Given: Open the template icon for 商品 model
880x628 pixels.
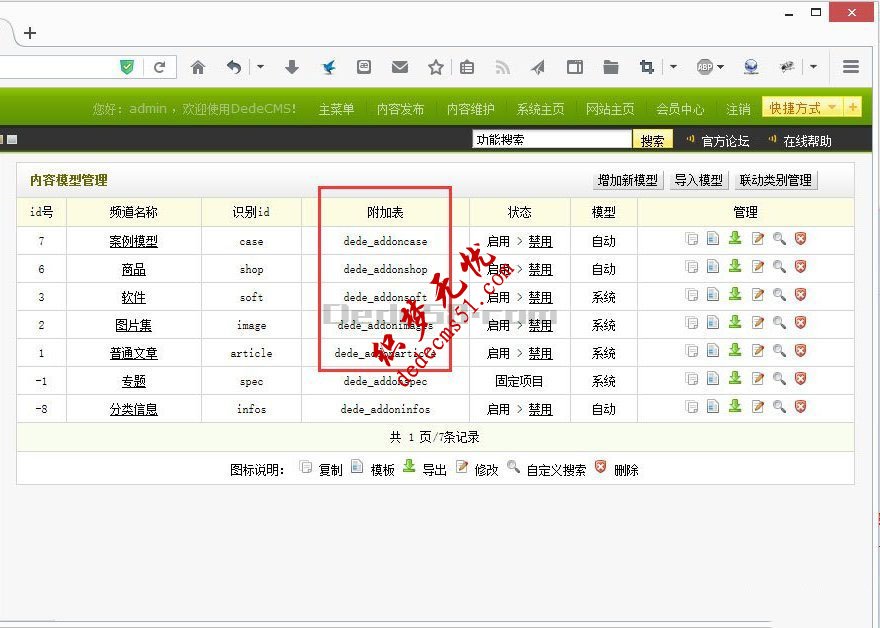Looking at the screenshot, I should tap(713, 266).
